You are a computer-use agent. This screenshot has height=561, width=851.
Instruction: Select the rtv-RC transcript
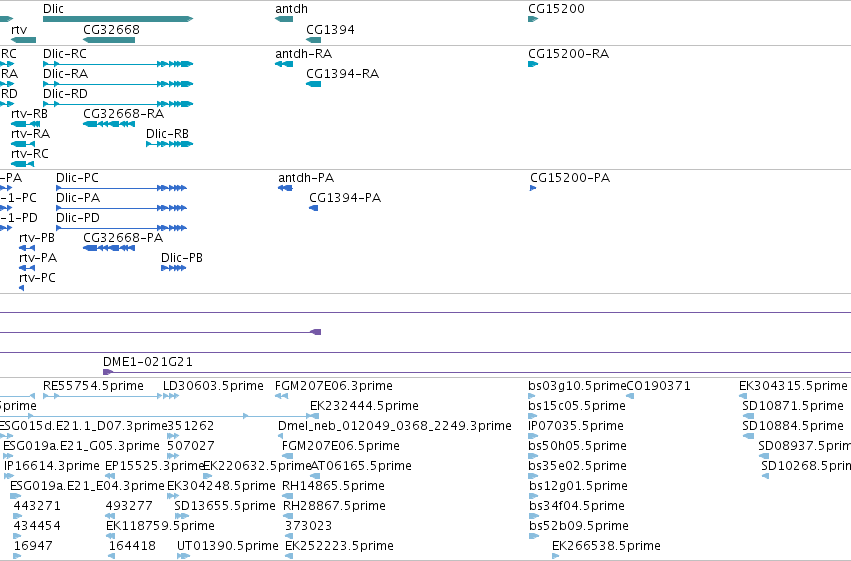click(22, 164)
